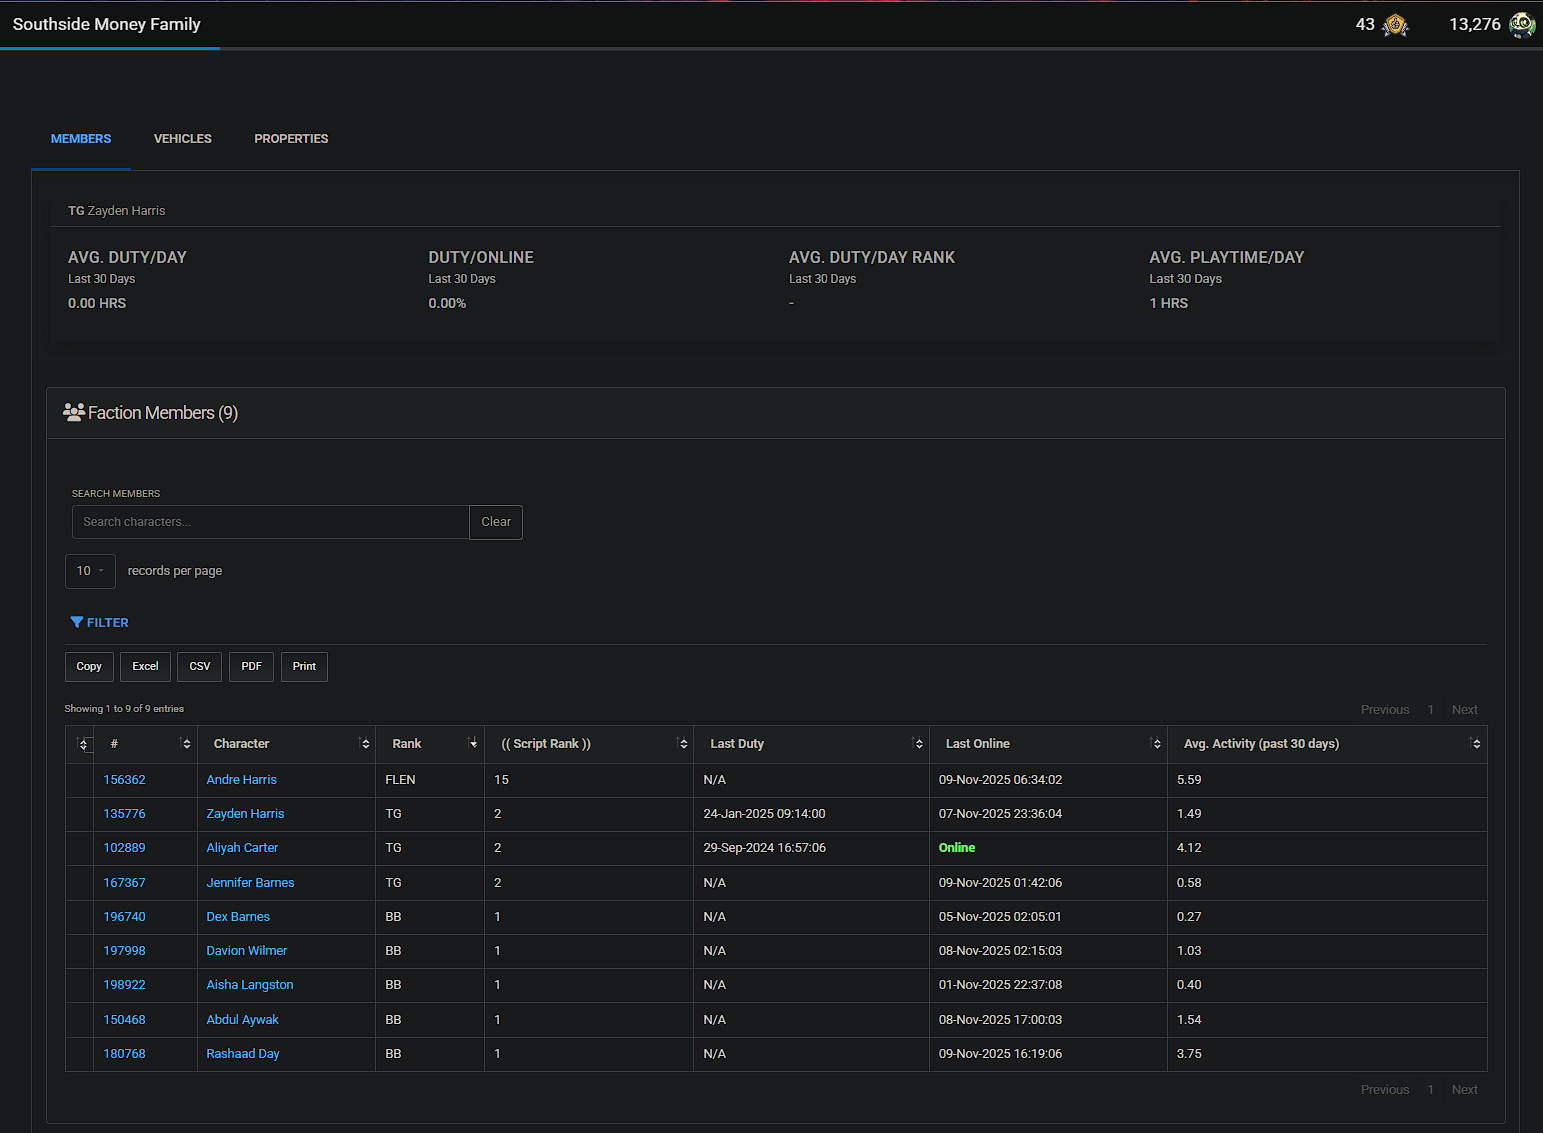The height and width of the screenshot is (1133, 1543).
Task: Open the records per page dropdown
Action: 90,571
